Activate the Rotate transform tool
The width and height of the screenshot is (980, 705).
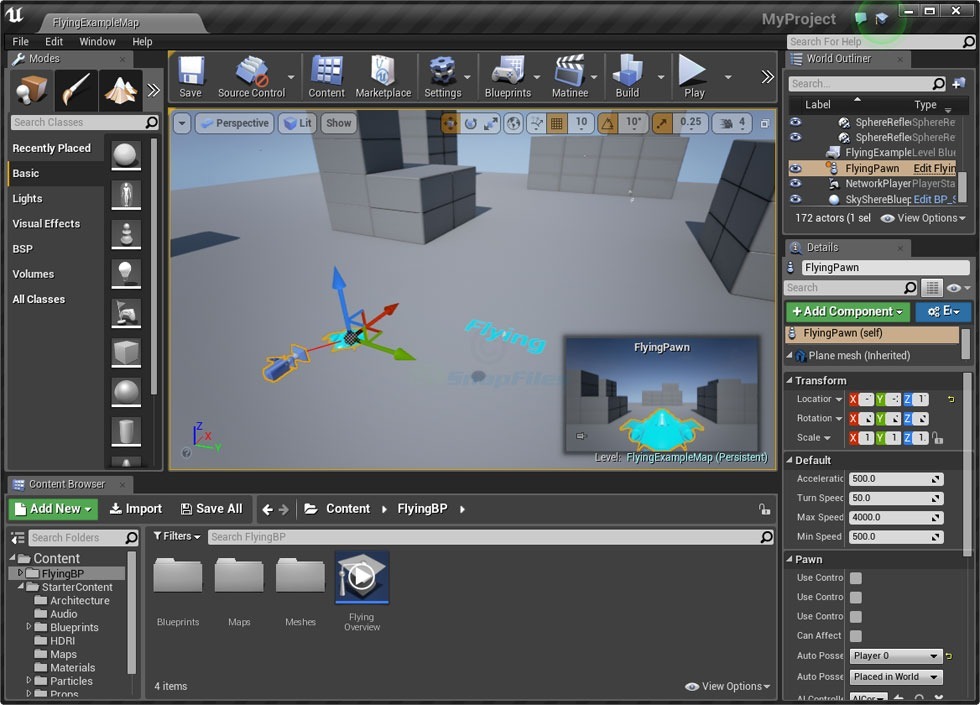(x=472, y=122)
